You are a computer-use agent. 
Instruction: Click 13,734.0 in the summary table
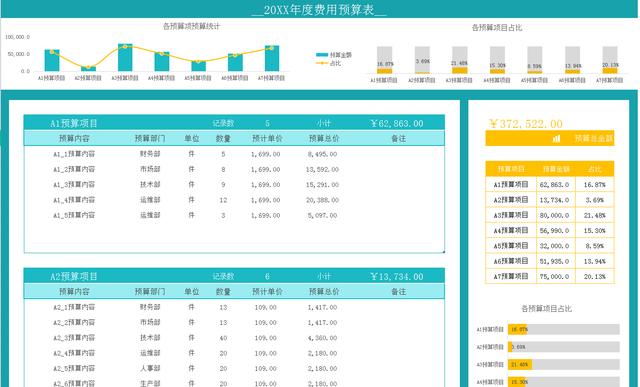(554, 200)
